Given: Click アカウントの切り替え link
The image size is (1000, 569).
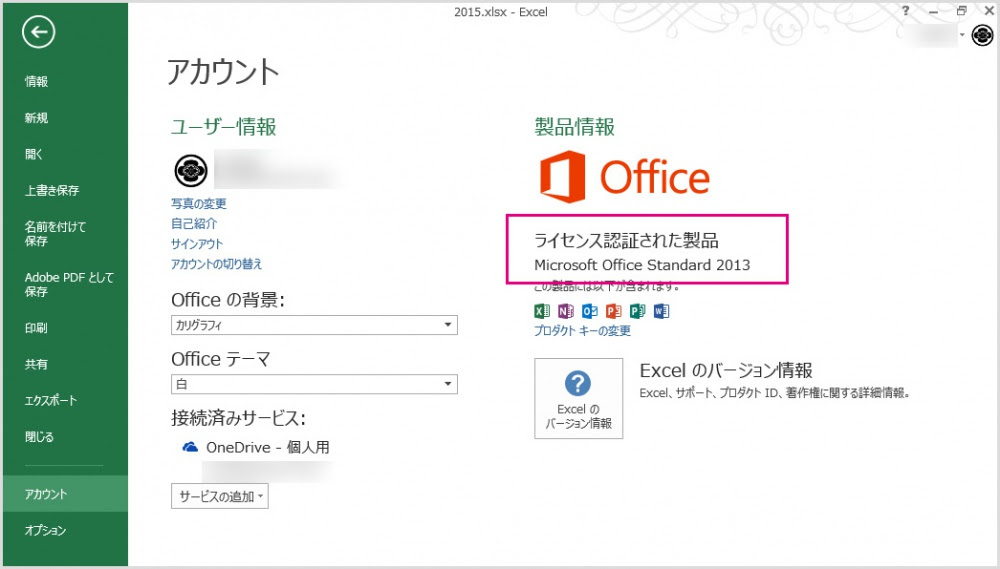Looking at the screenshot, I should 216,264.
